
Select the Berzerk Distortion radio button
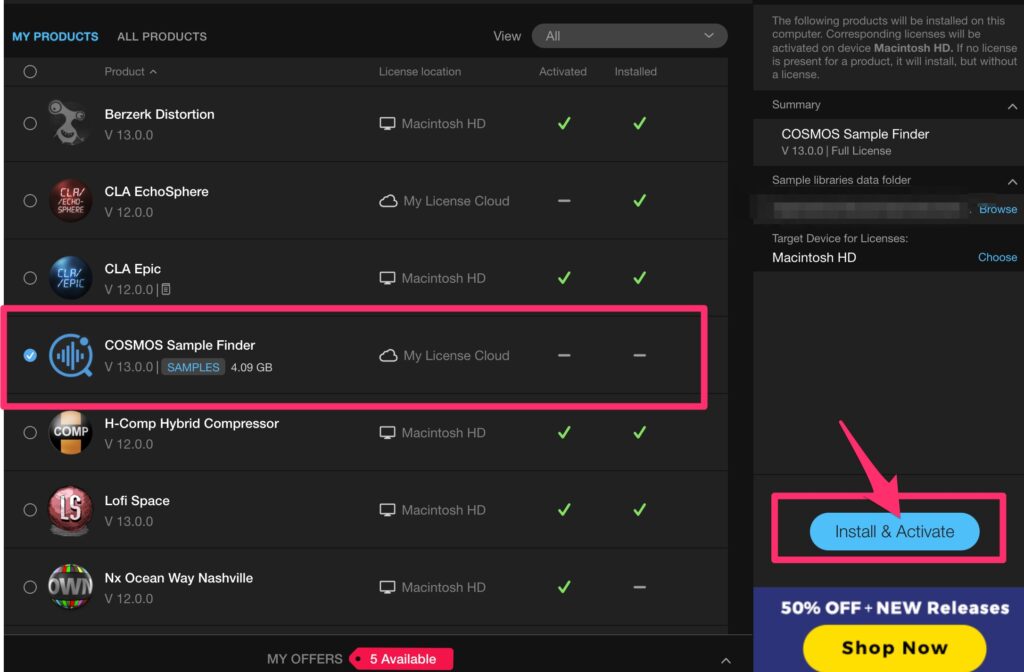(30, 124)
